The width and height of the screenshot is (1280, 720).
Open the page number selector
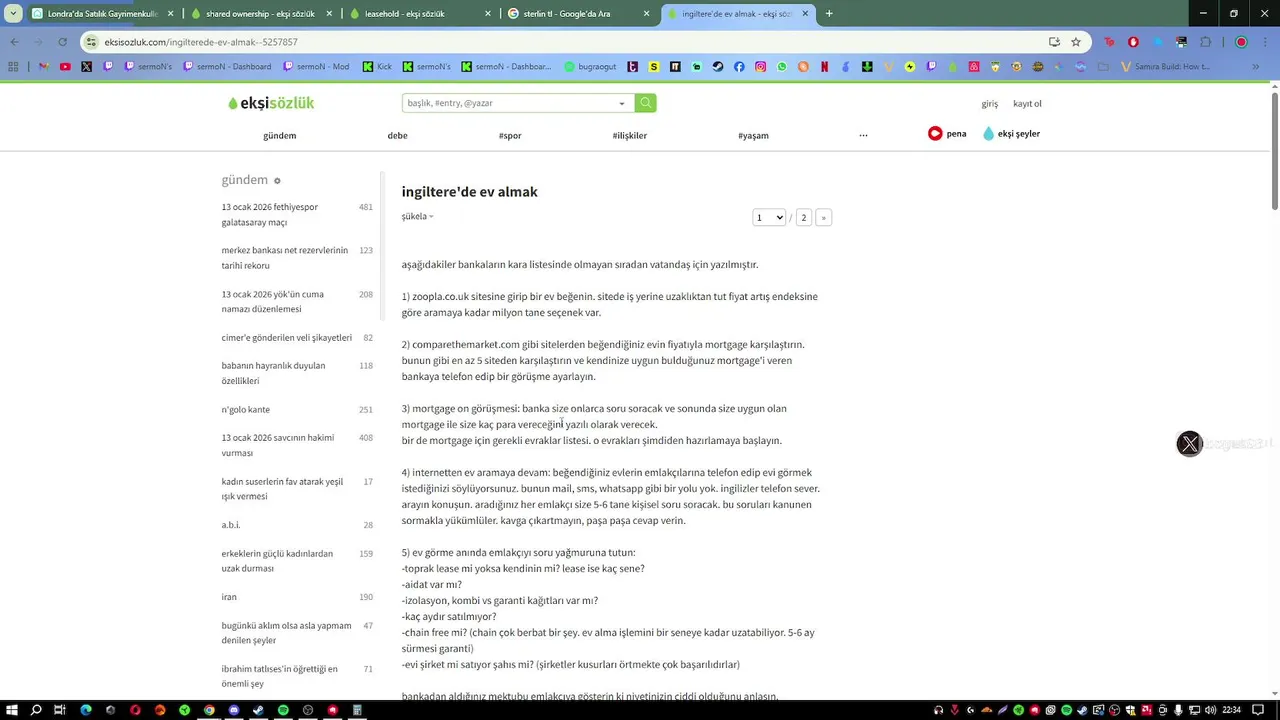pos(769,217)
